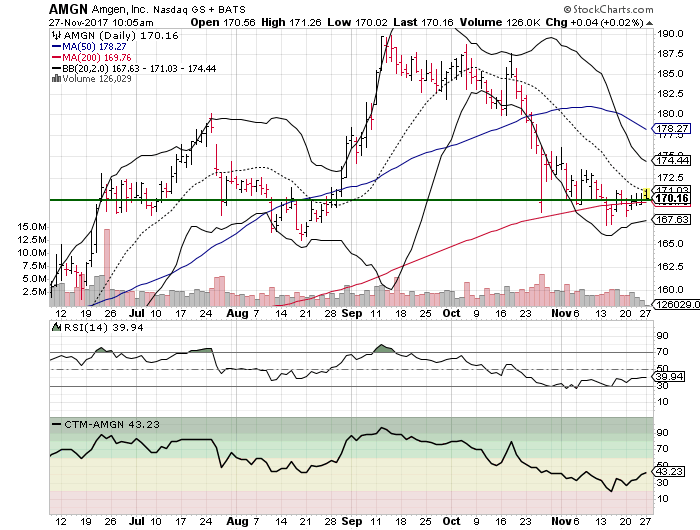Viewport: 700px width, 530px height.
Task: Click the 174.44 upper band price tag
Action: [672, 160]
